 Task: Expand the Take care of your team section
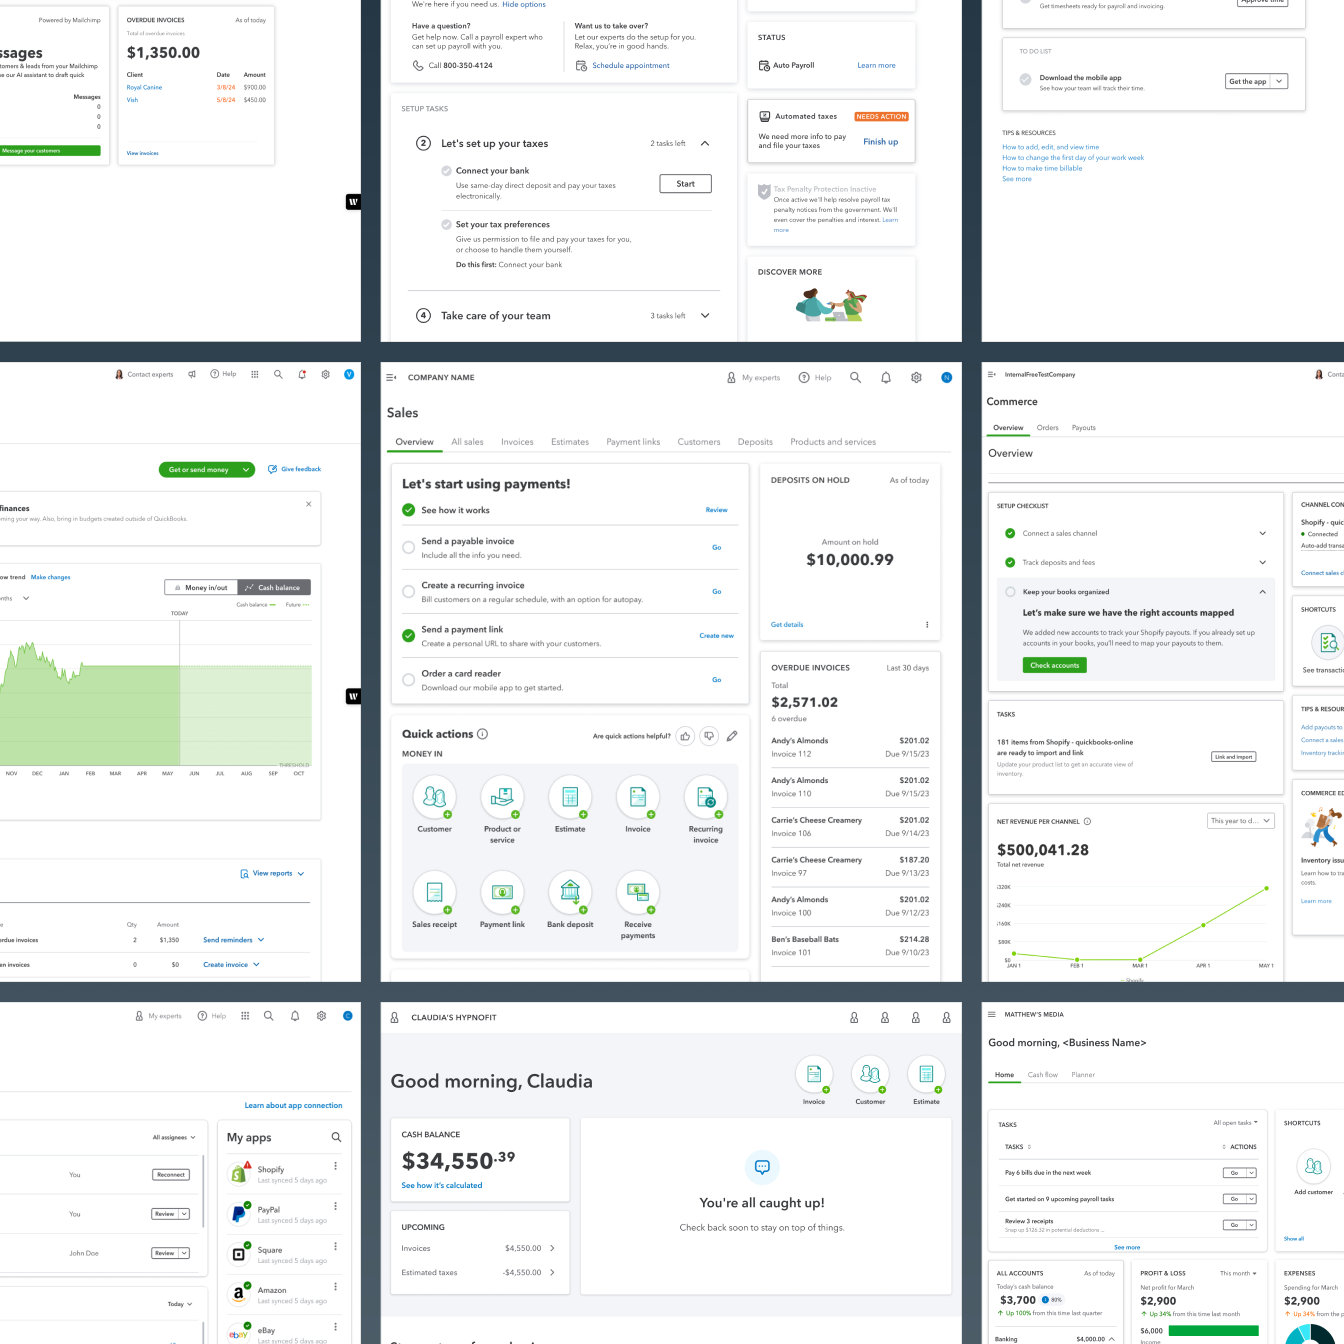(x=705, y=316)
